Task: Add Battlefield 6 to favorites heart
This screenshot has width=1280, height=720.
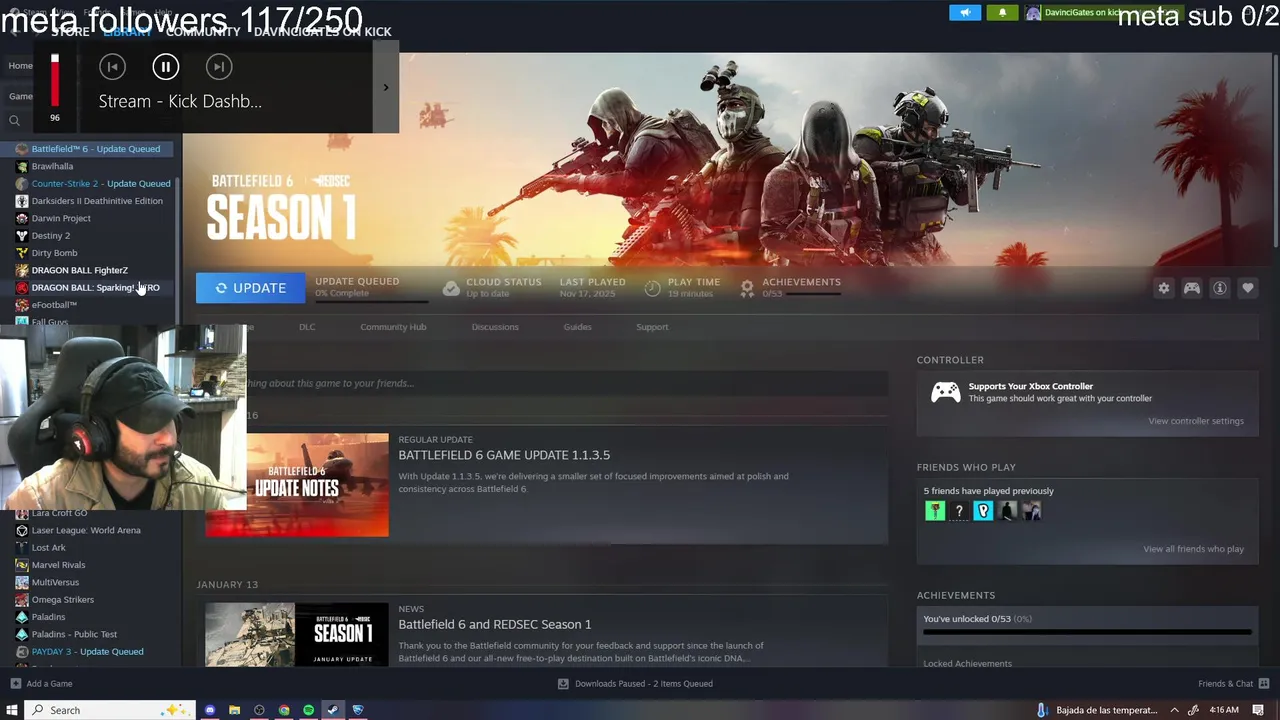Action: tap(1248, 288)
